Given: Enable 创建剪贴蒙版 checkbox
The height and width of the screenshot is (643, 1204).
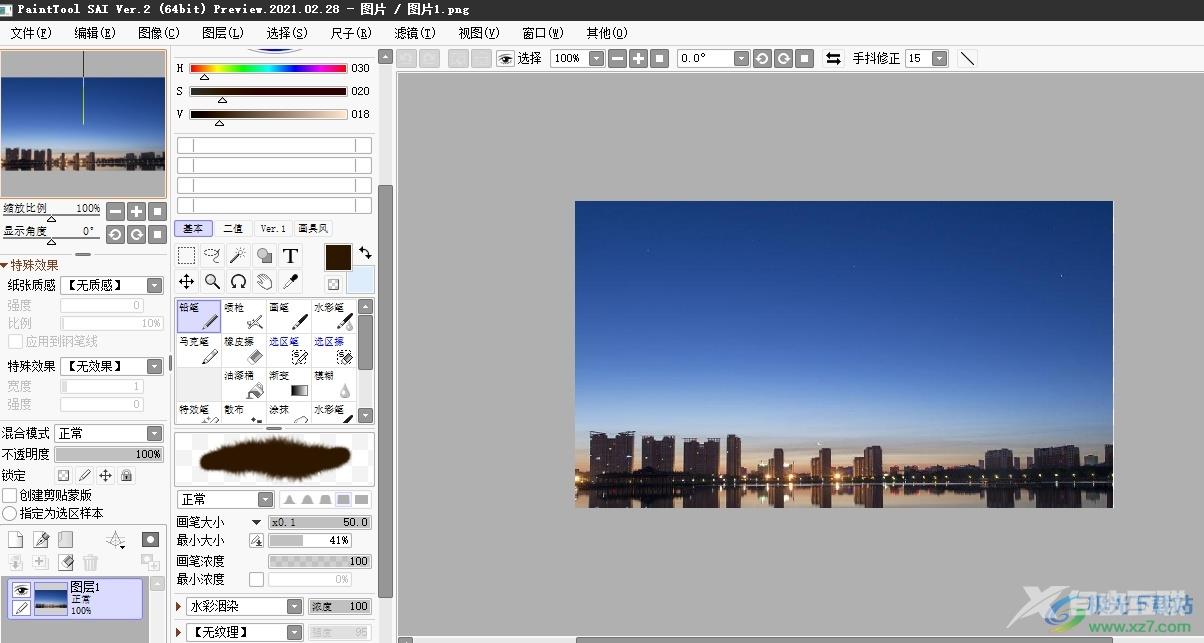Looking at the screenshot, I should [x=10, y=495].
